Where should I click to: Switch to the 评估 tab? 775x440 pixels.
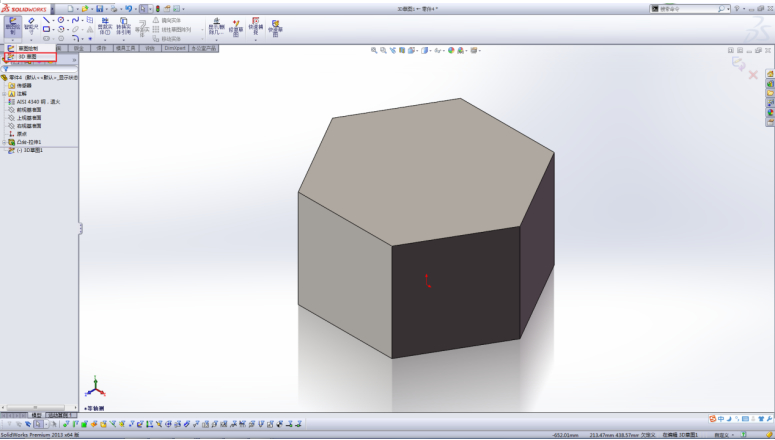(150, 48)
